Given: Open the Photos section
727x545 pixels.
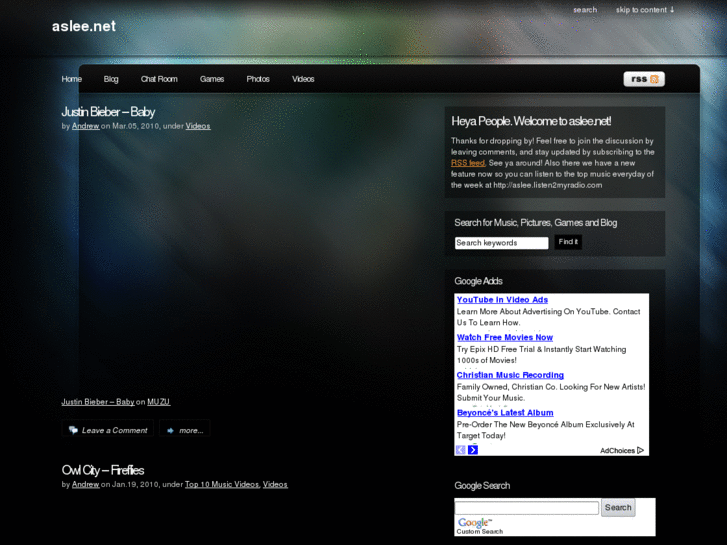Looking at the screenshot, I should click(258, 79).
